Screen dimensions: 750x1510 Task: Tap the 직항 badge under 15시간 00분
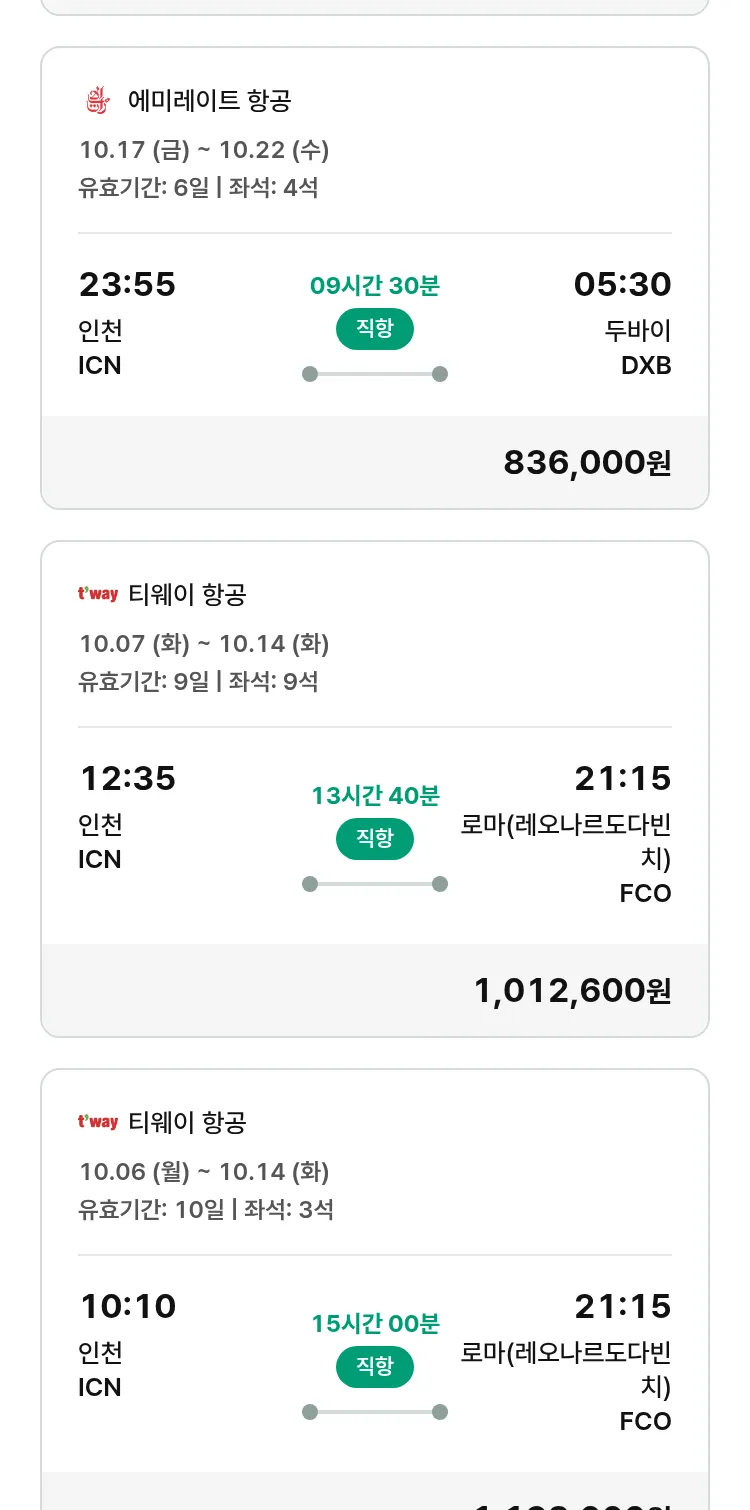click(x=375, y=1367)
